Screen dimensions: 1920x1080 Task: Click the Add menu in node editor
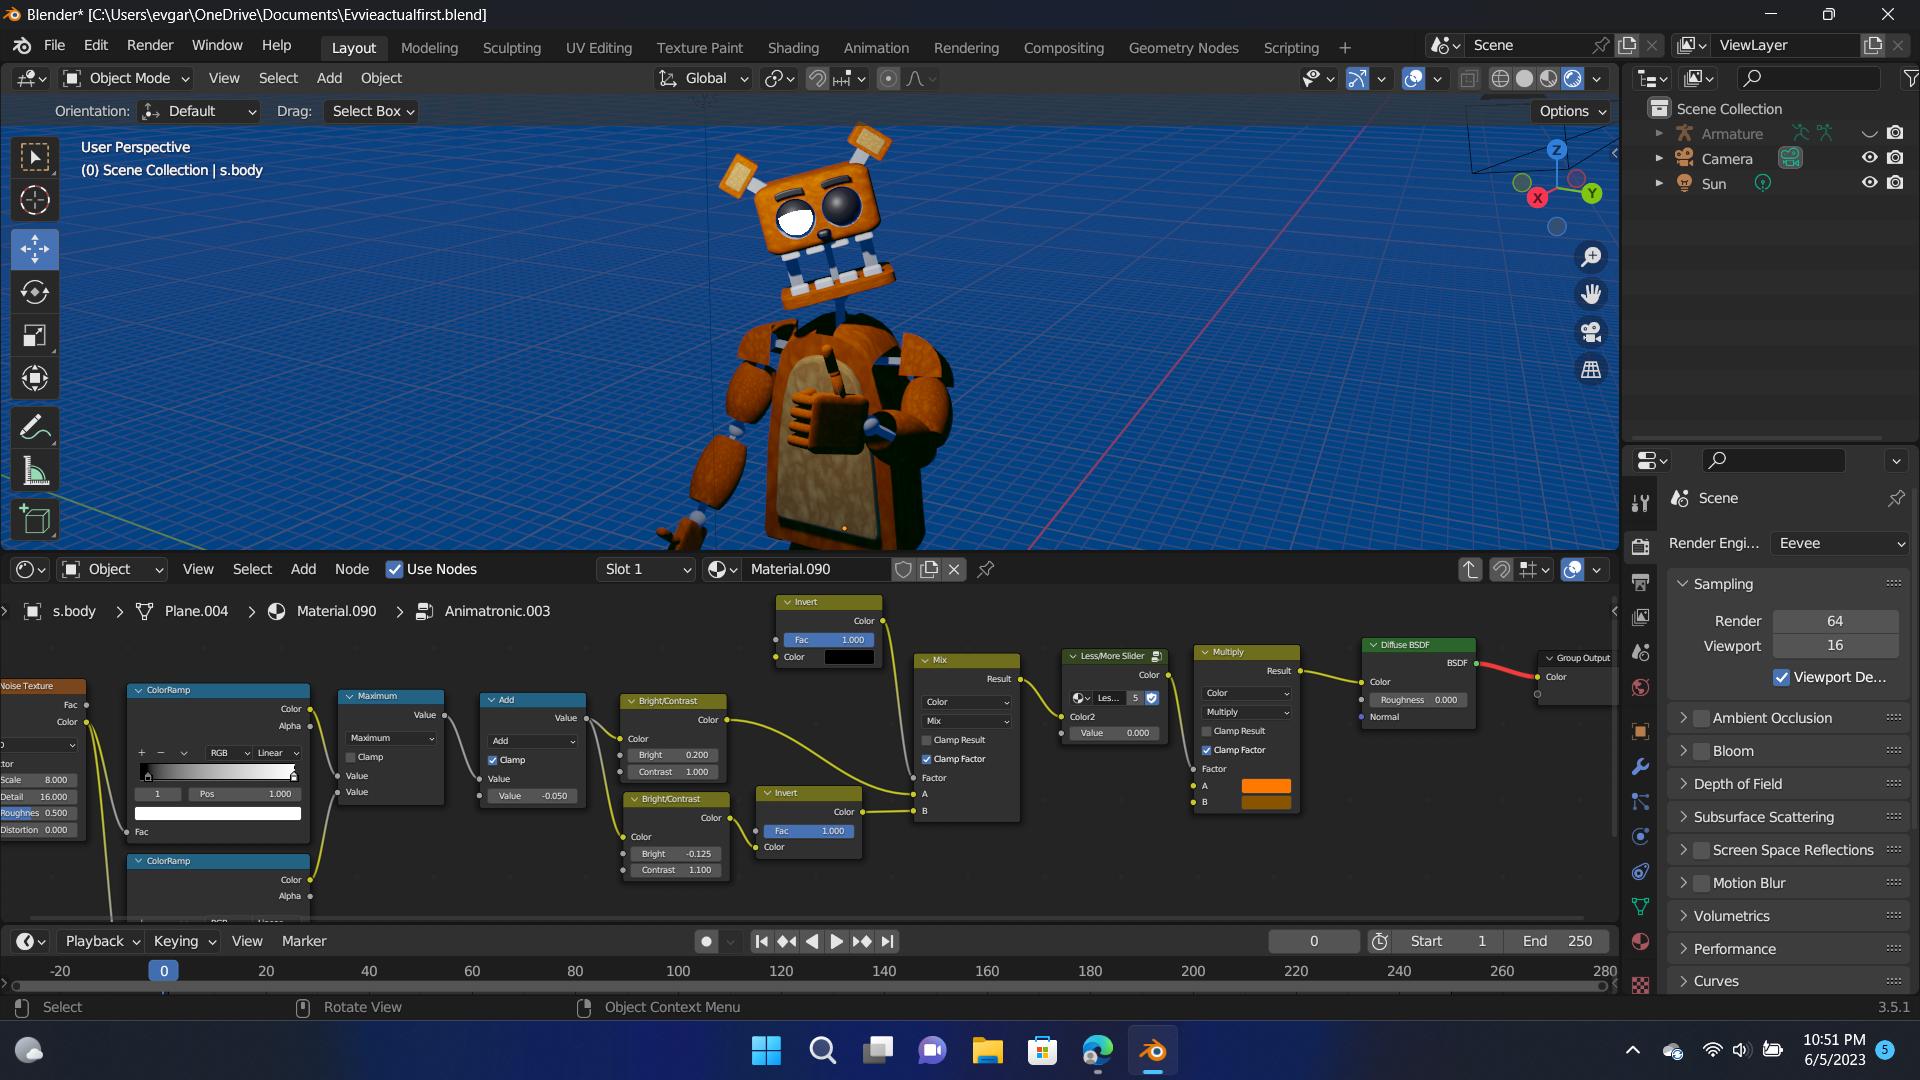[x=302, y=568]
